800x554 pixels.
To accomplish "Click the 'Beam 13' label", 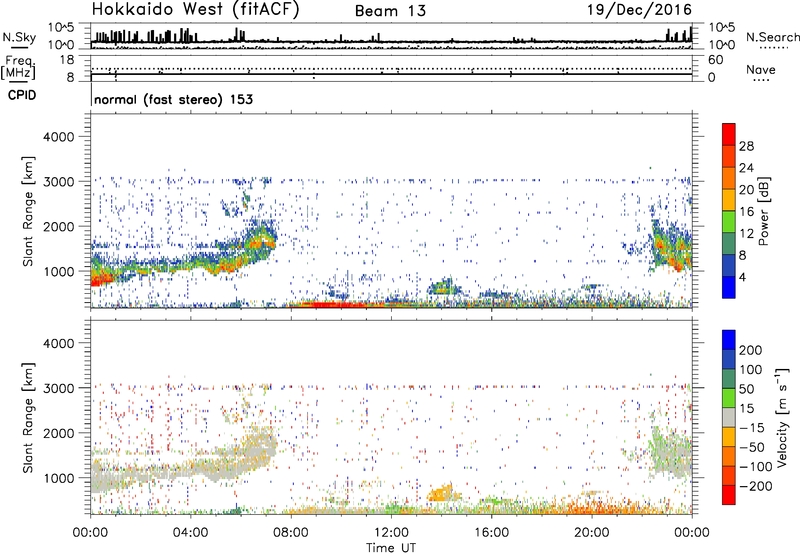I will click(390, 11).
